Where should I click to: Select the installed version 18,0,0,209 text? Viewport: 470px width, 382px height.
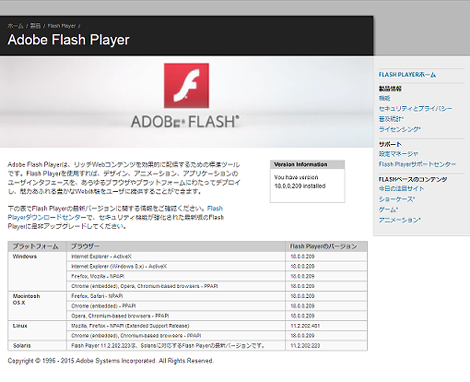click(300, 186)
